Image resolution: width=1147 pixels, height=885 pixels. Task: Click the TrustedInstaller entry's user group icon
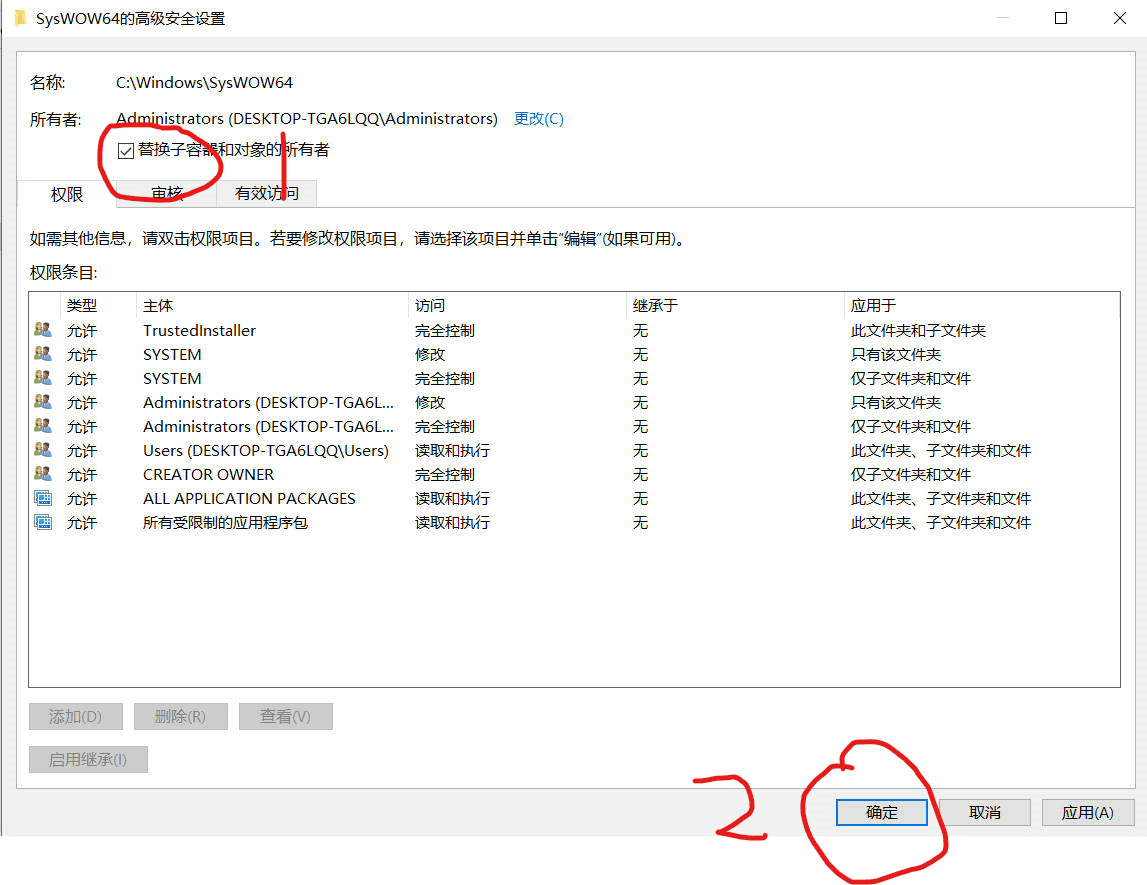(x=43, y=330)
